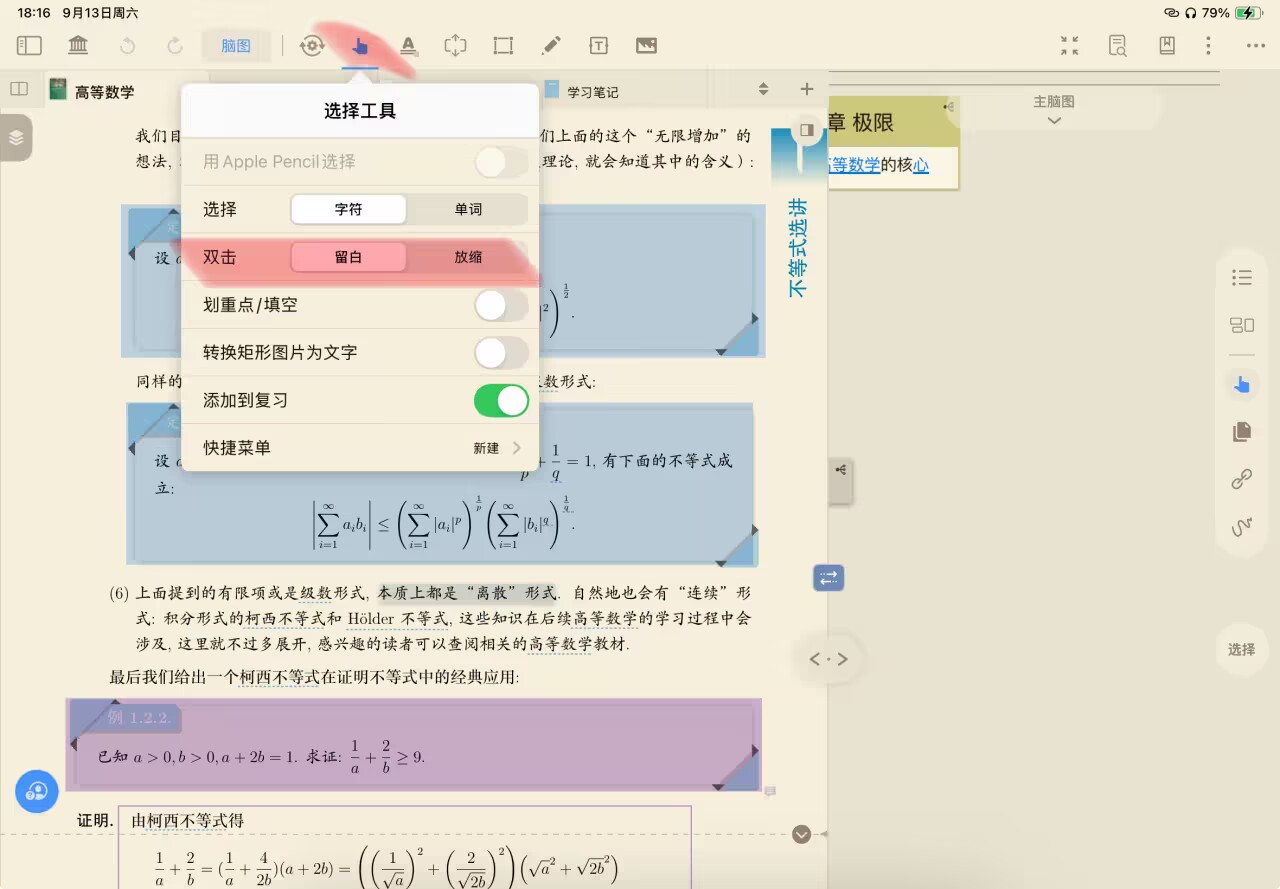
Task: Select the text highlight tool
Action: [408, 45]
